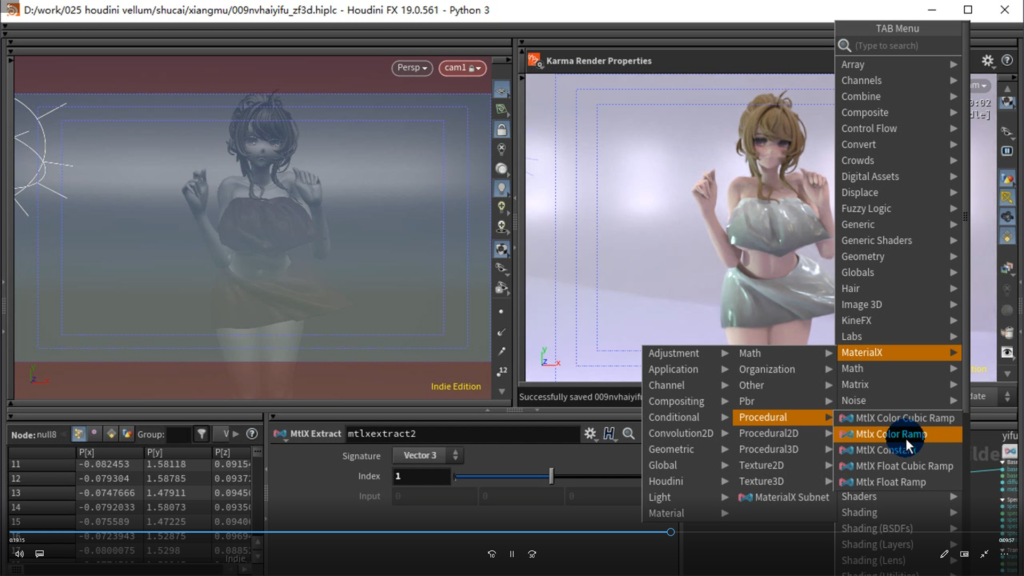Click the Index value input field
1024x576 pixels.
pyautogui.click(x=420, y=476)
